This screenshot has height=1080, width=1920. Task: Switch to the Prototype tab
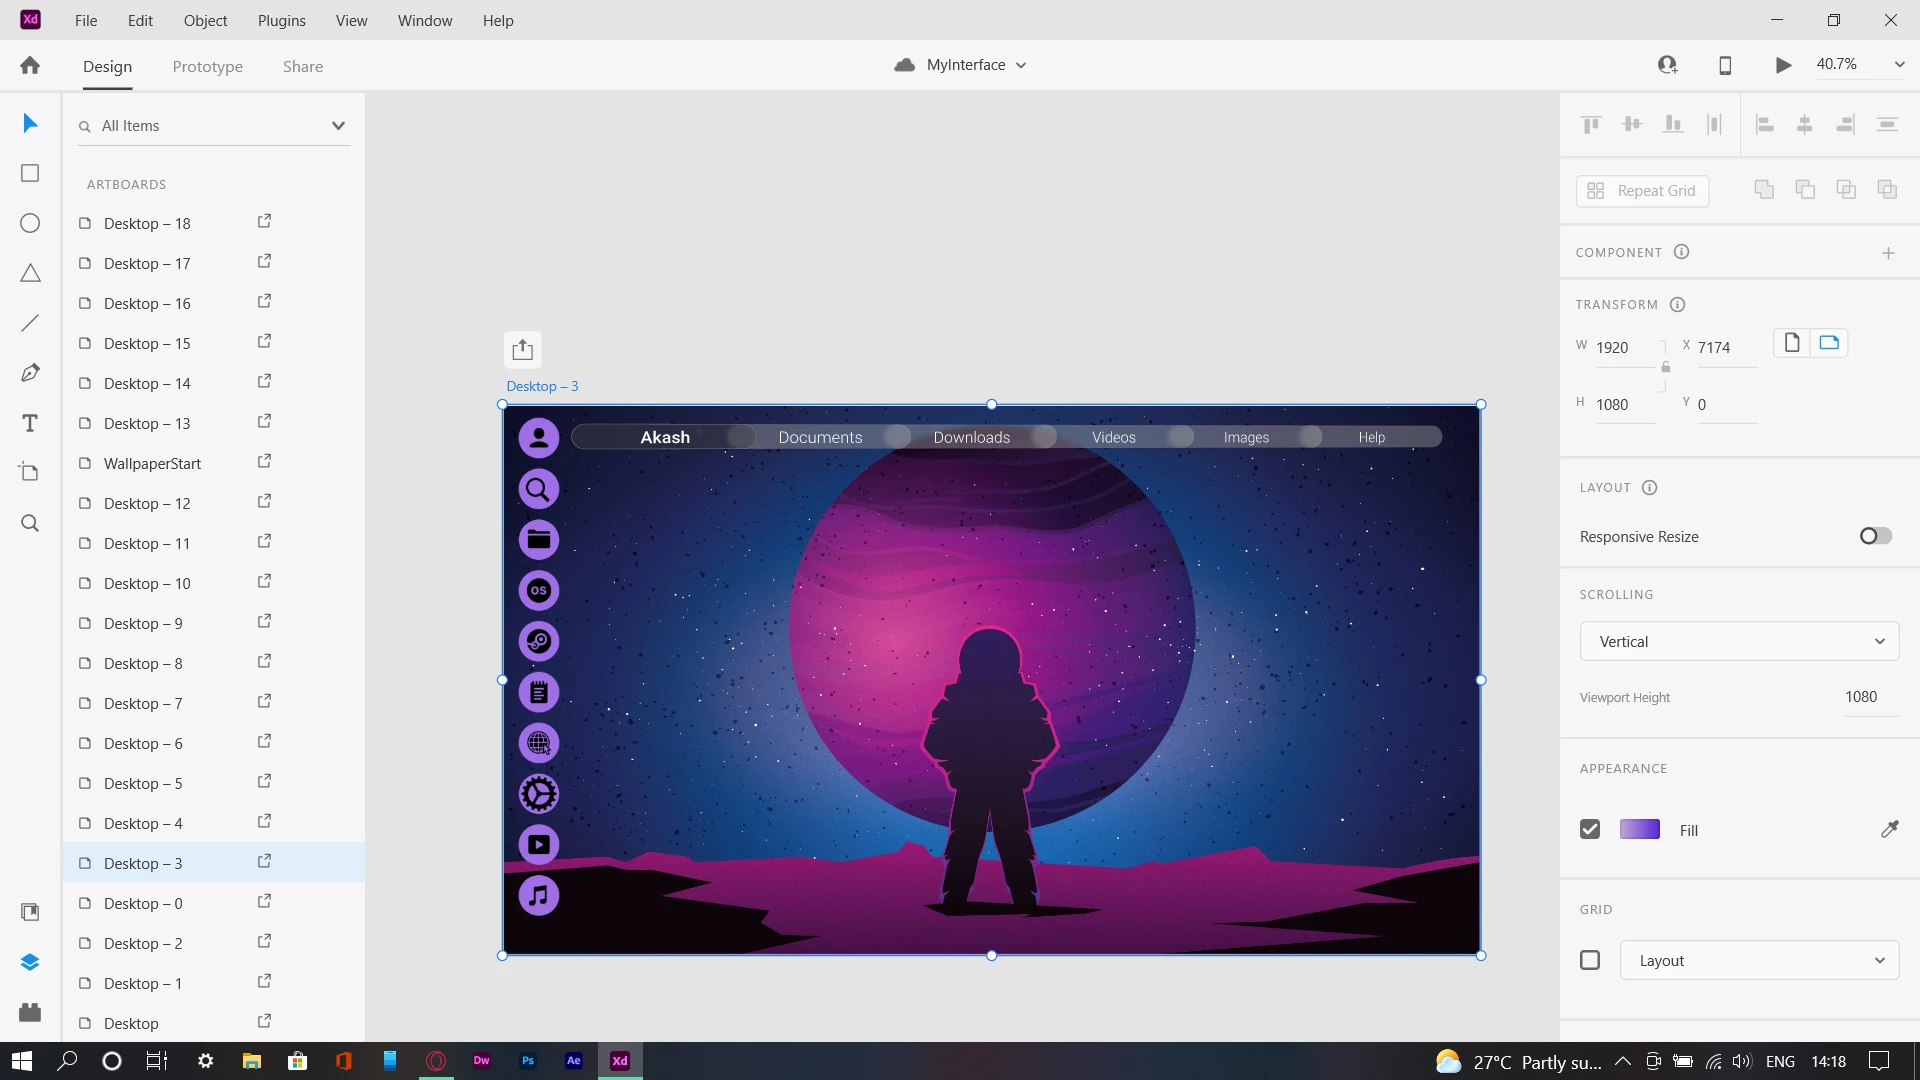tap(207, 66)
